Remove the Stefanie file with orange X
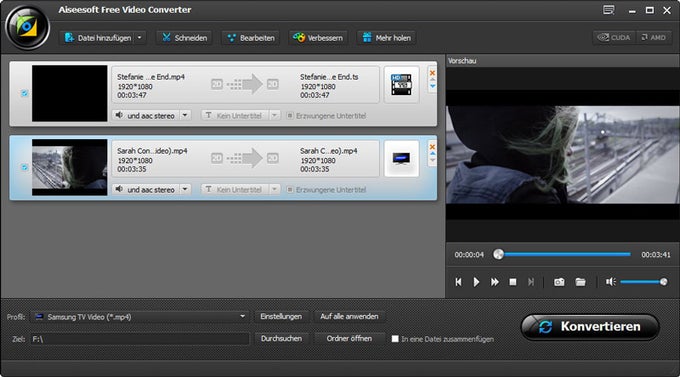Screen dimensions: 680x377 pos(432,73)
